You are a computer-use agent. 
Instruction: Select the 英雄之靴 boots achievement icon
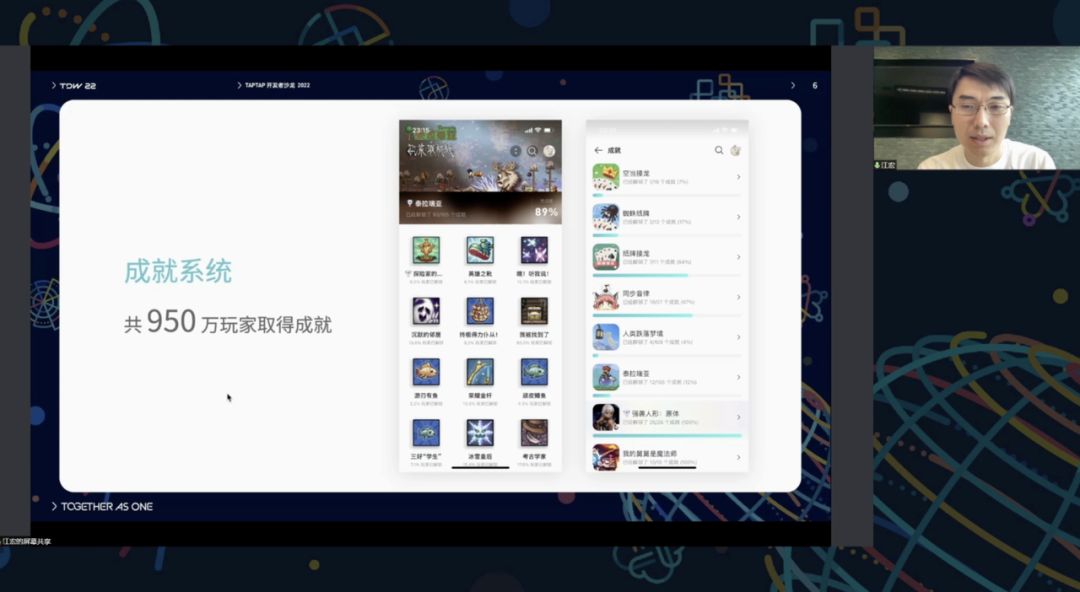479,250
